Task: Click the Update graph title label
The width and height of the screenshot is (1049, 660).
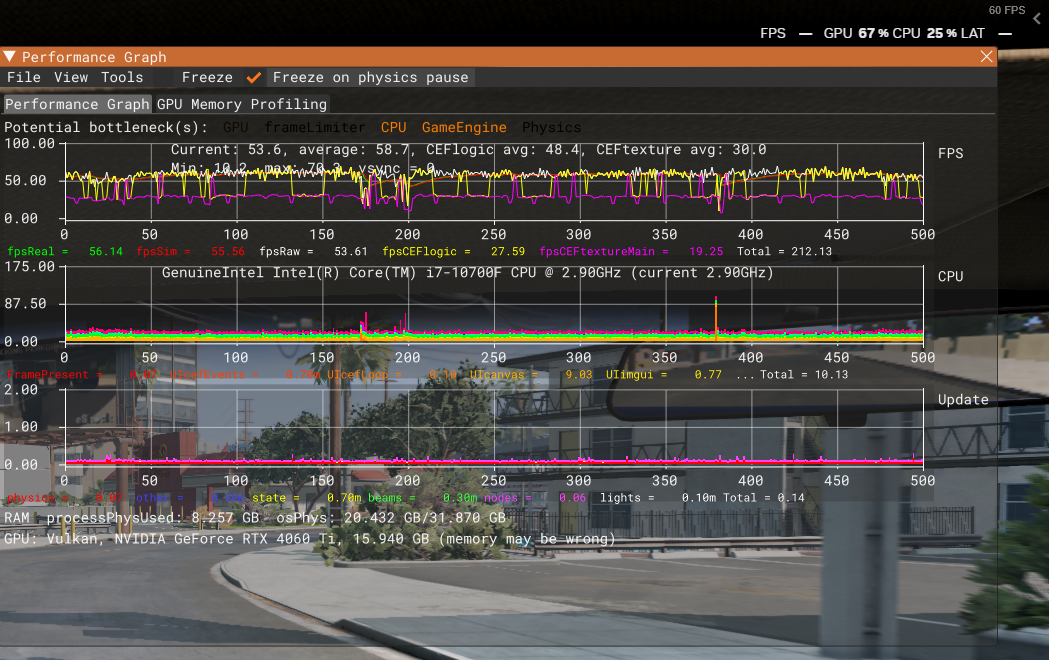Action: point(963,399)
